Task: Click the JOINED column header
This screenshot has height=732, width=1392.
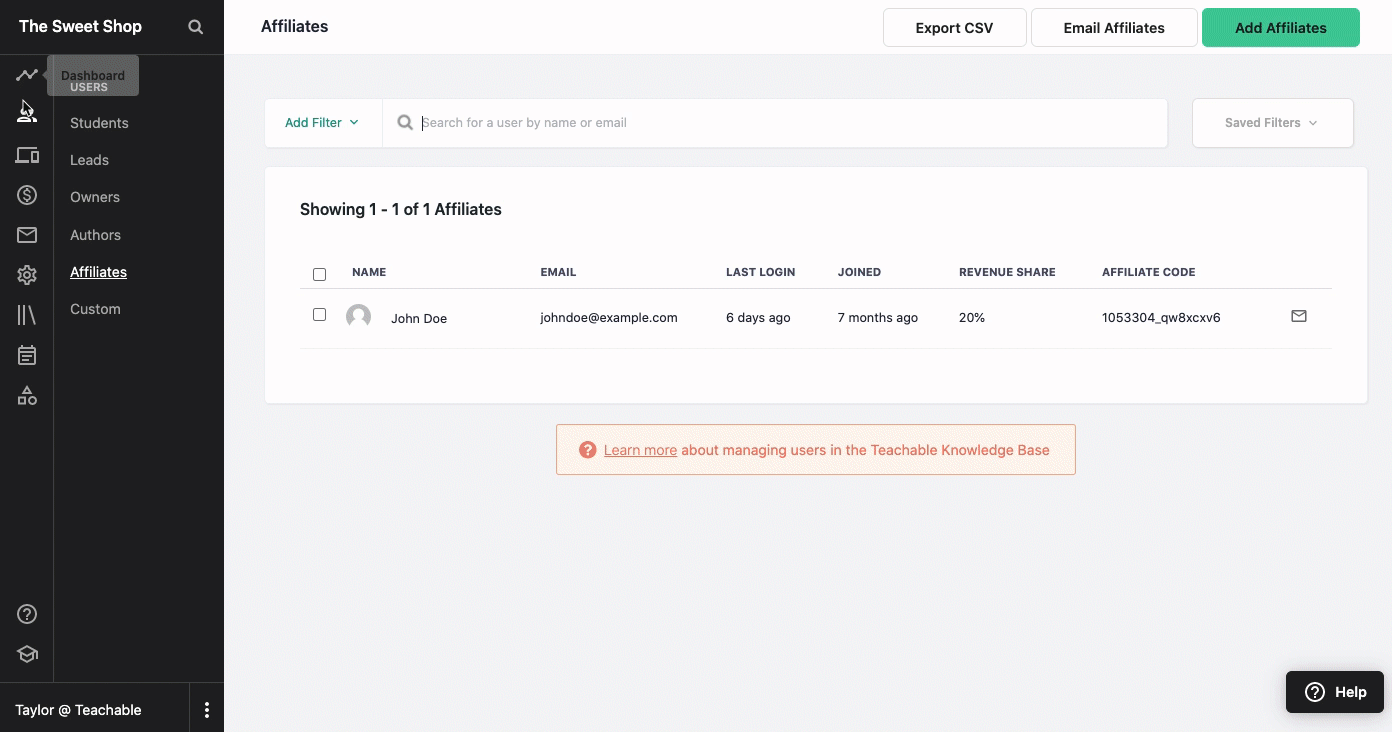Action: coord(860,272)
